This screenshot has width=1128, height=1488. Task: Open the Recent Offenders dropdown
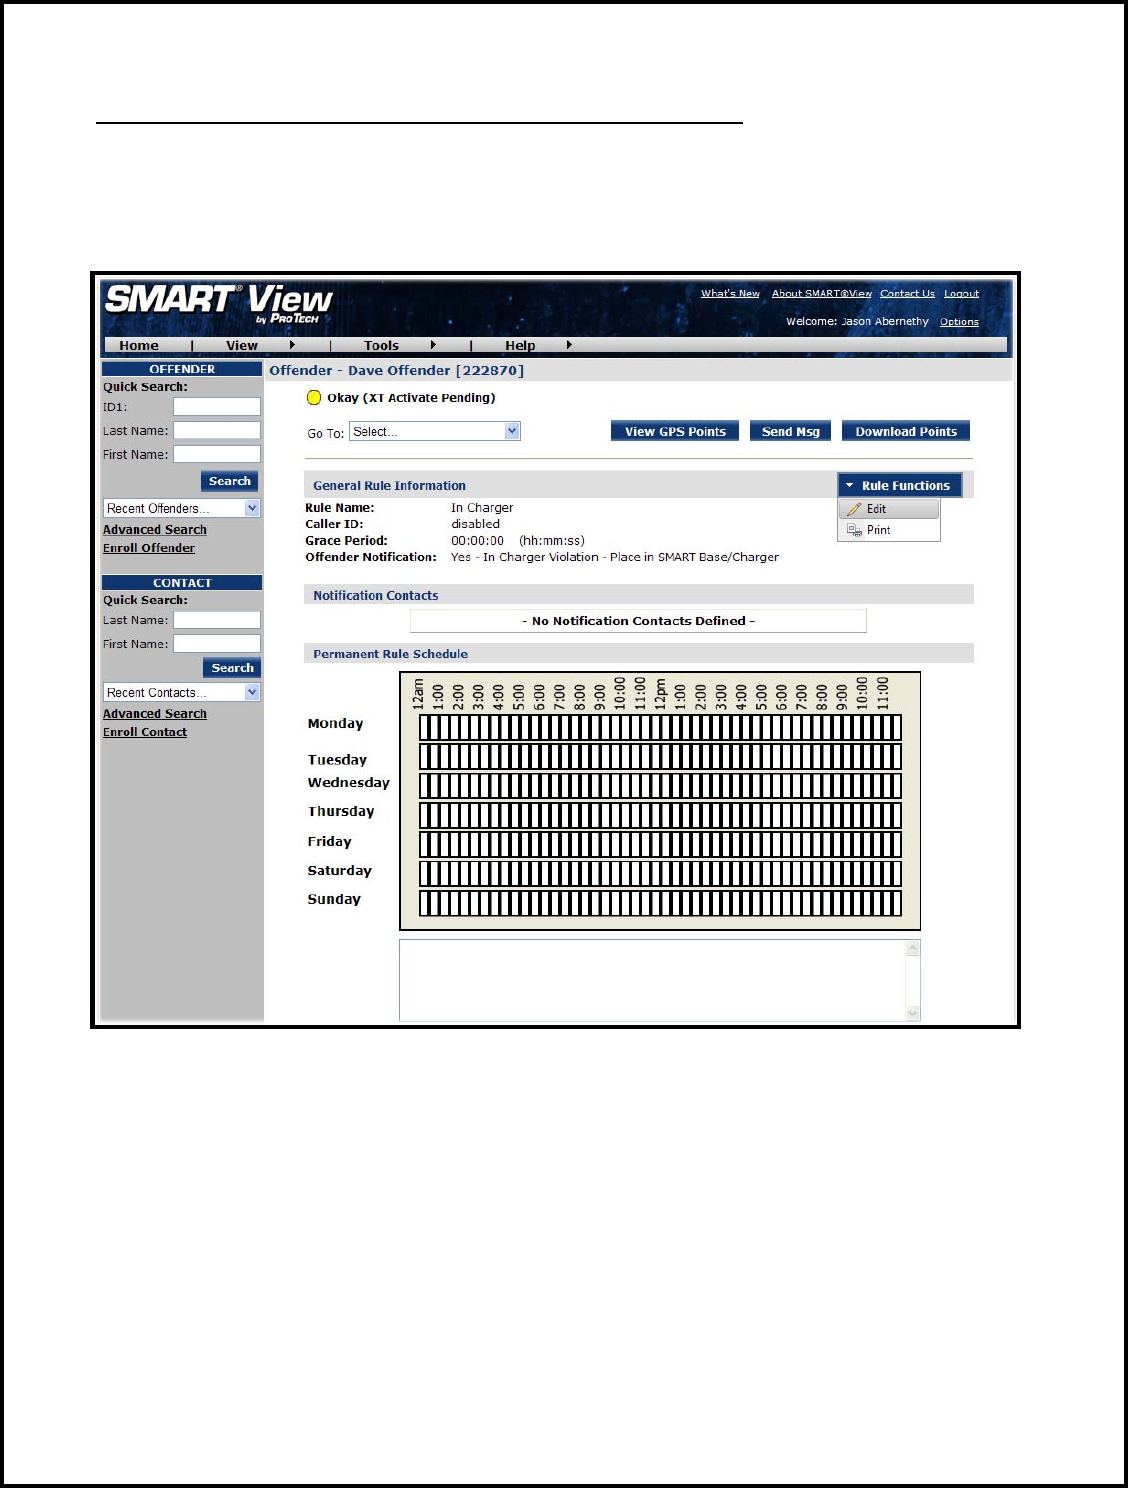tap(182, 508)
